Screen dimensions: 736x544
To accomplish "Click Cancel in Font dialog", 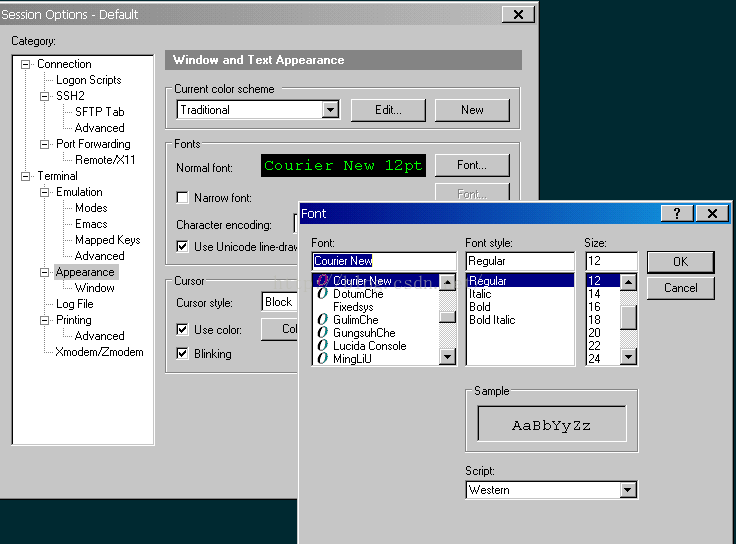I will (681, 288).
